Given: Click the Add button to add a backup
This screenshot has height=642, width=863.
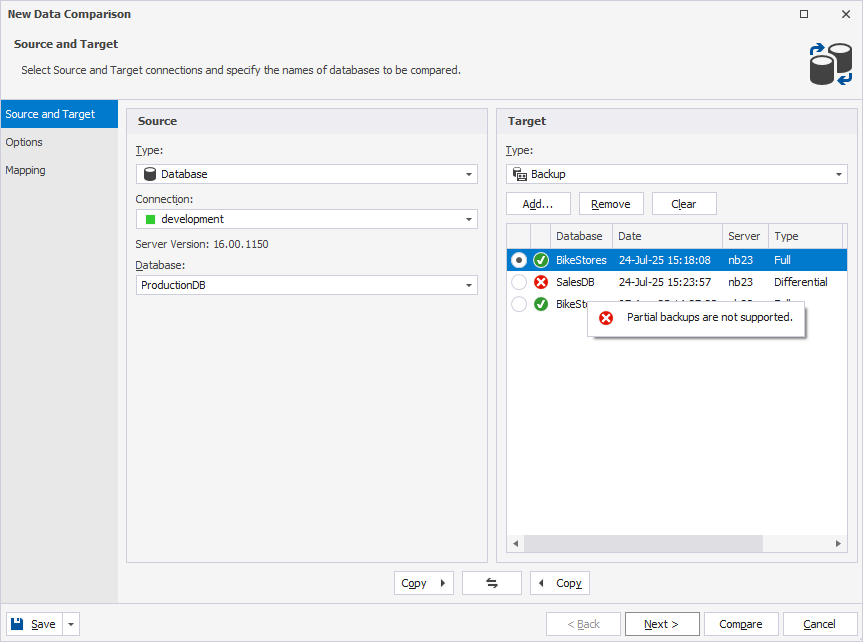Looking at the screenshot, I should [x=538, y=203].
